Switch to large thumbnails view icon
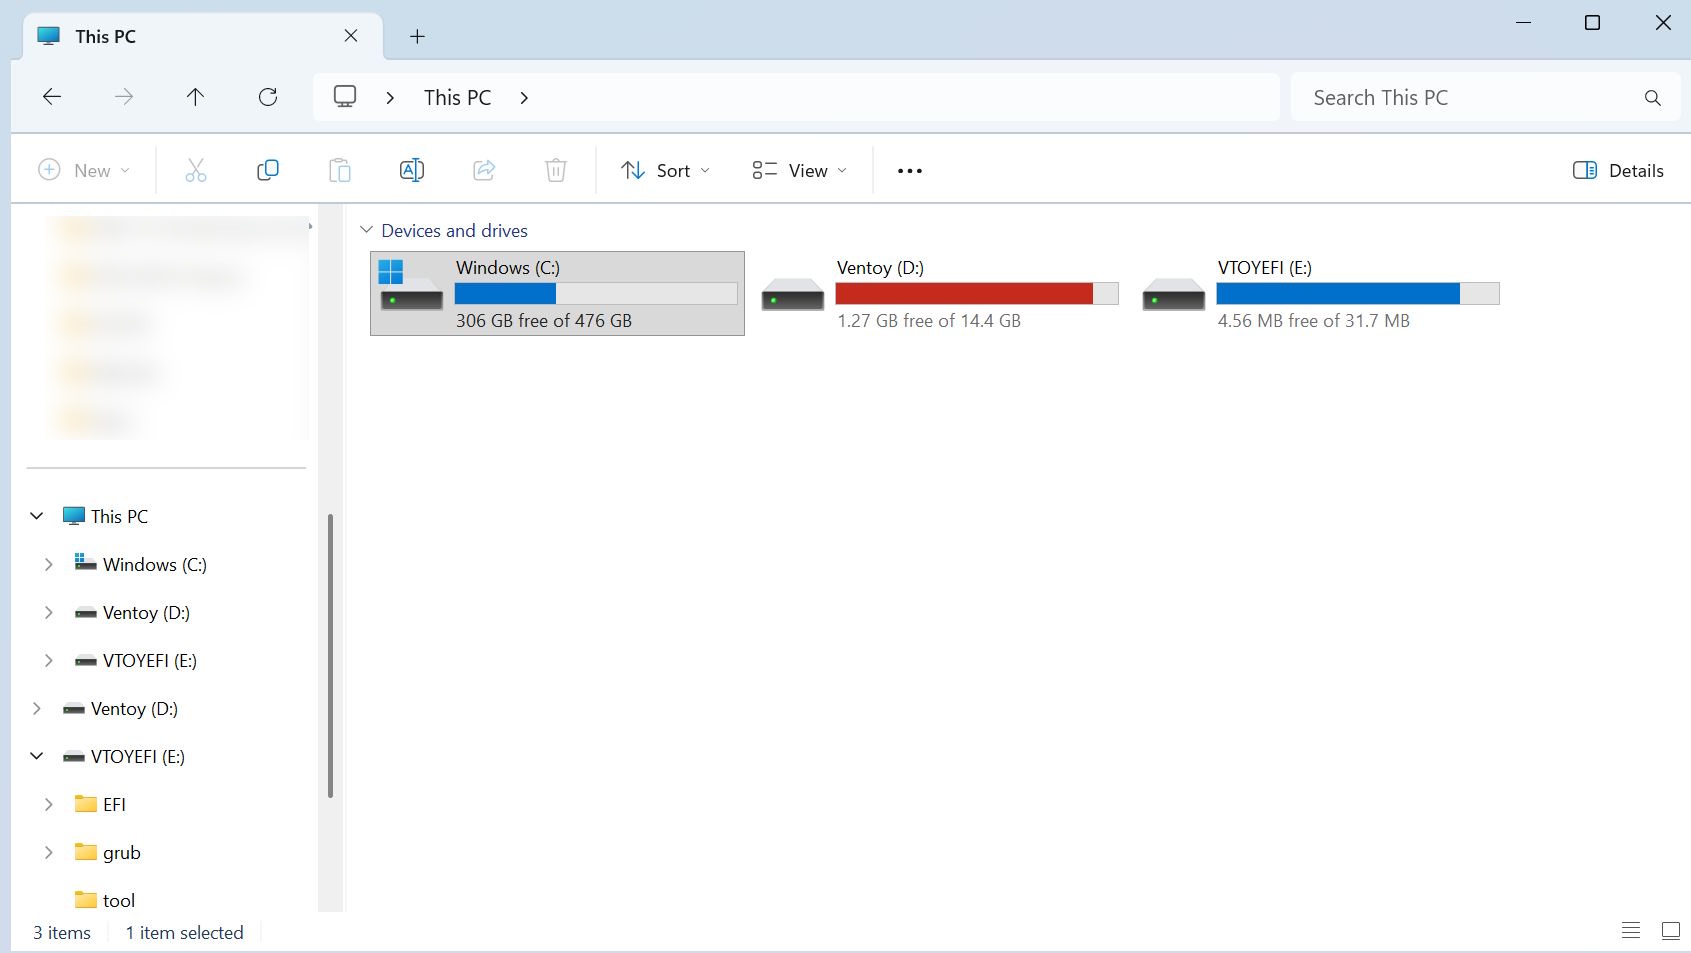The width and height of the screenshot is (1691, 953). pos(1670,931)
